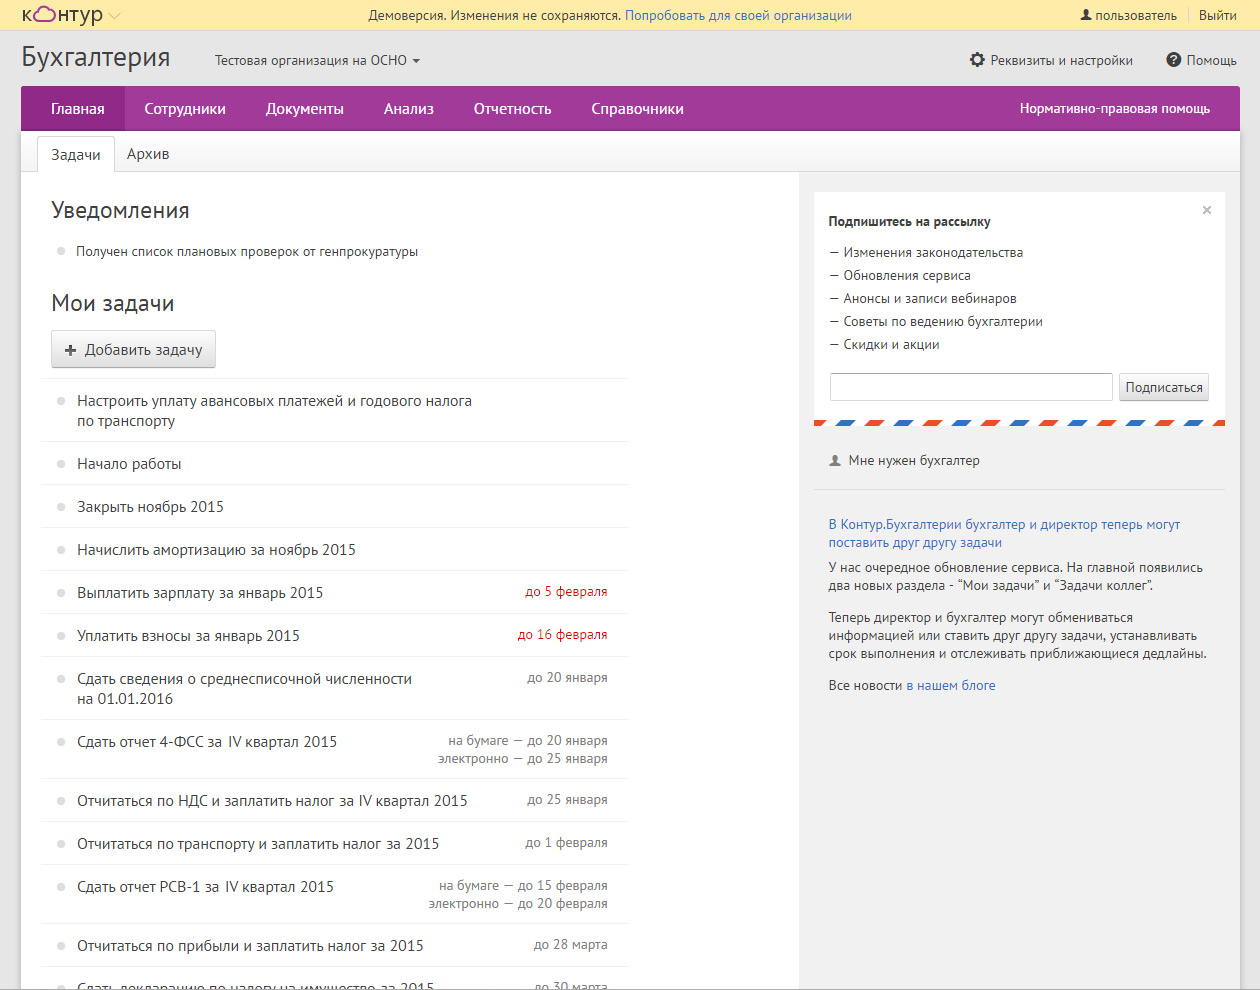Expand the Kontur products dropdown arrow

pyautogui.click(x=114, y=16)
